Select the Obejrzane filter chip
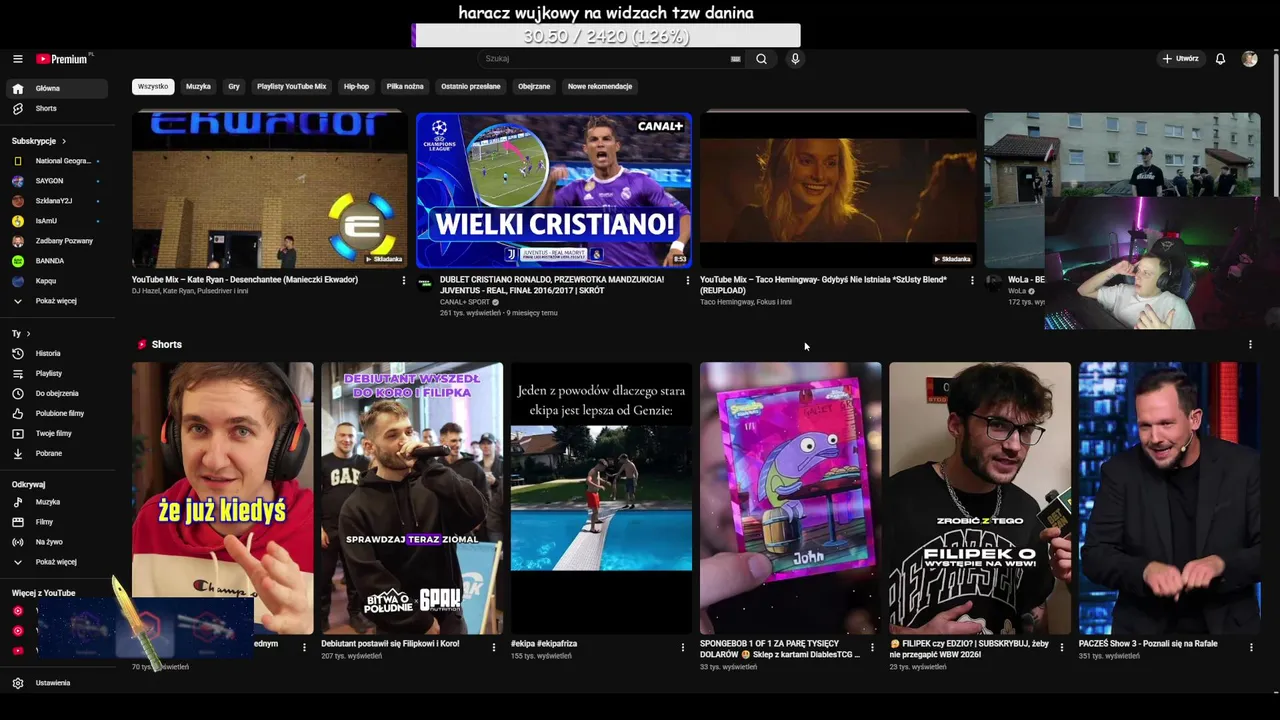 click(534, 86)
